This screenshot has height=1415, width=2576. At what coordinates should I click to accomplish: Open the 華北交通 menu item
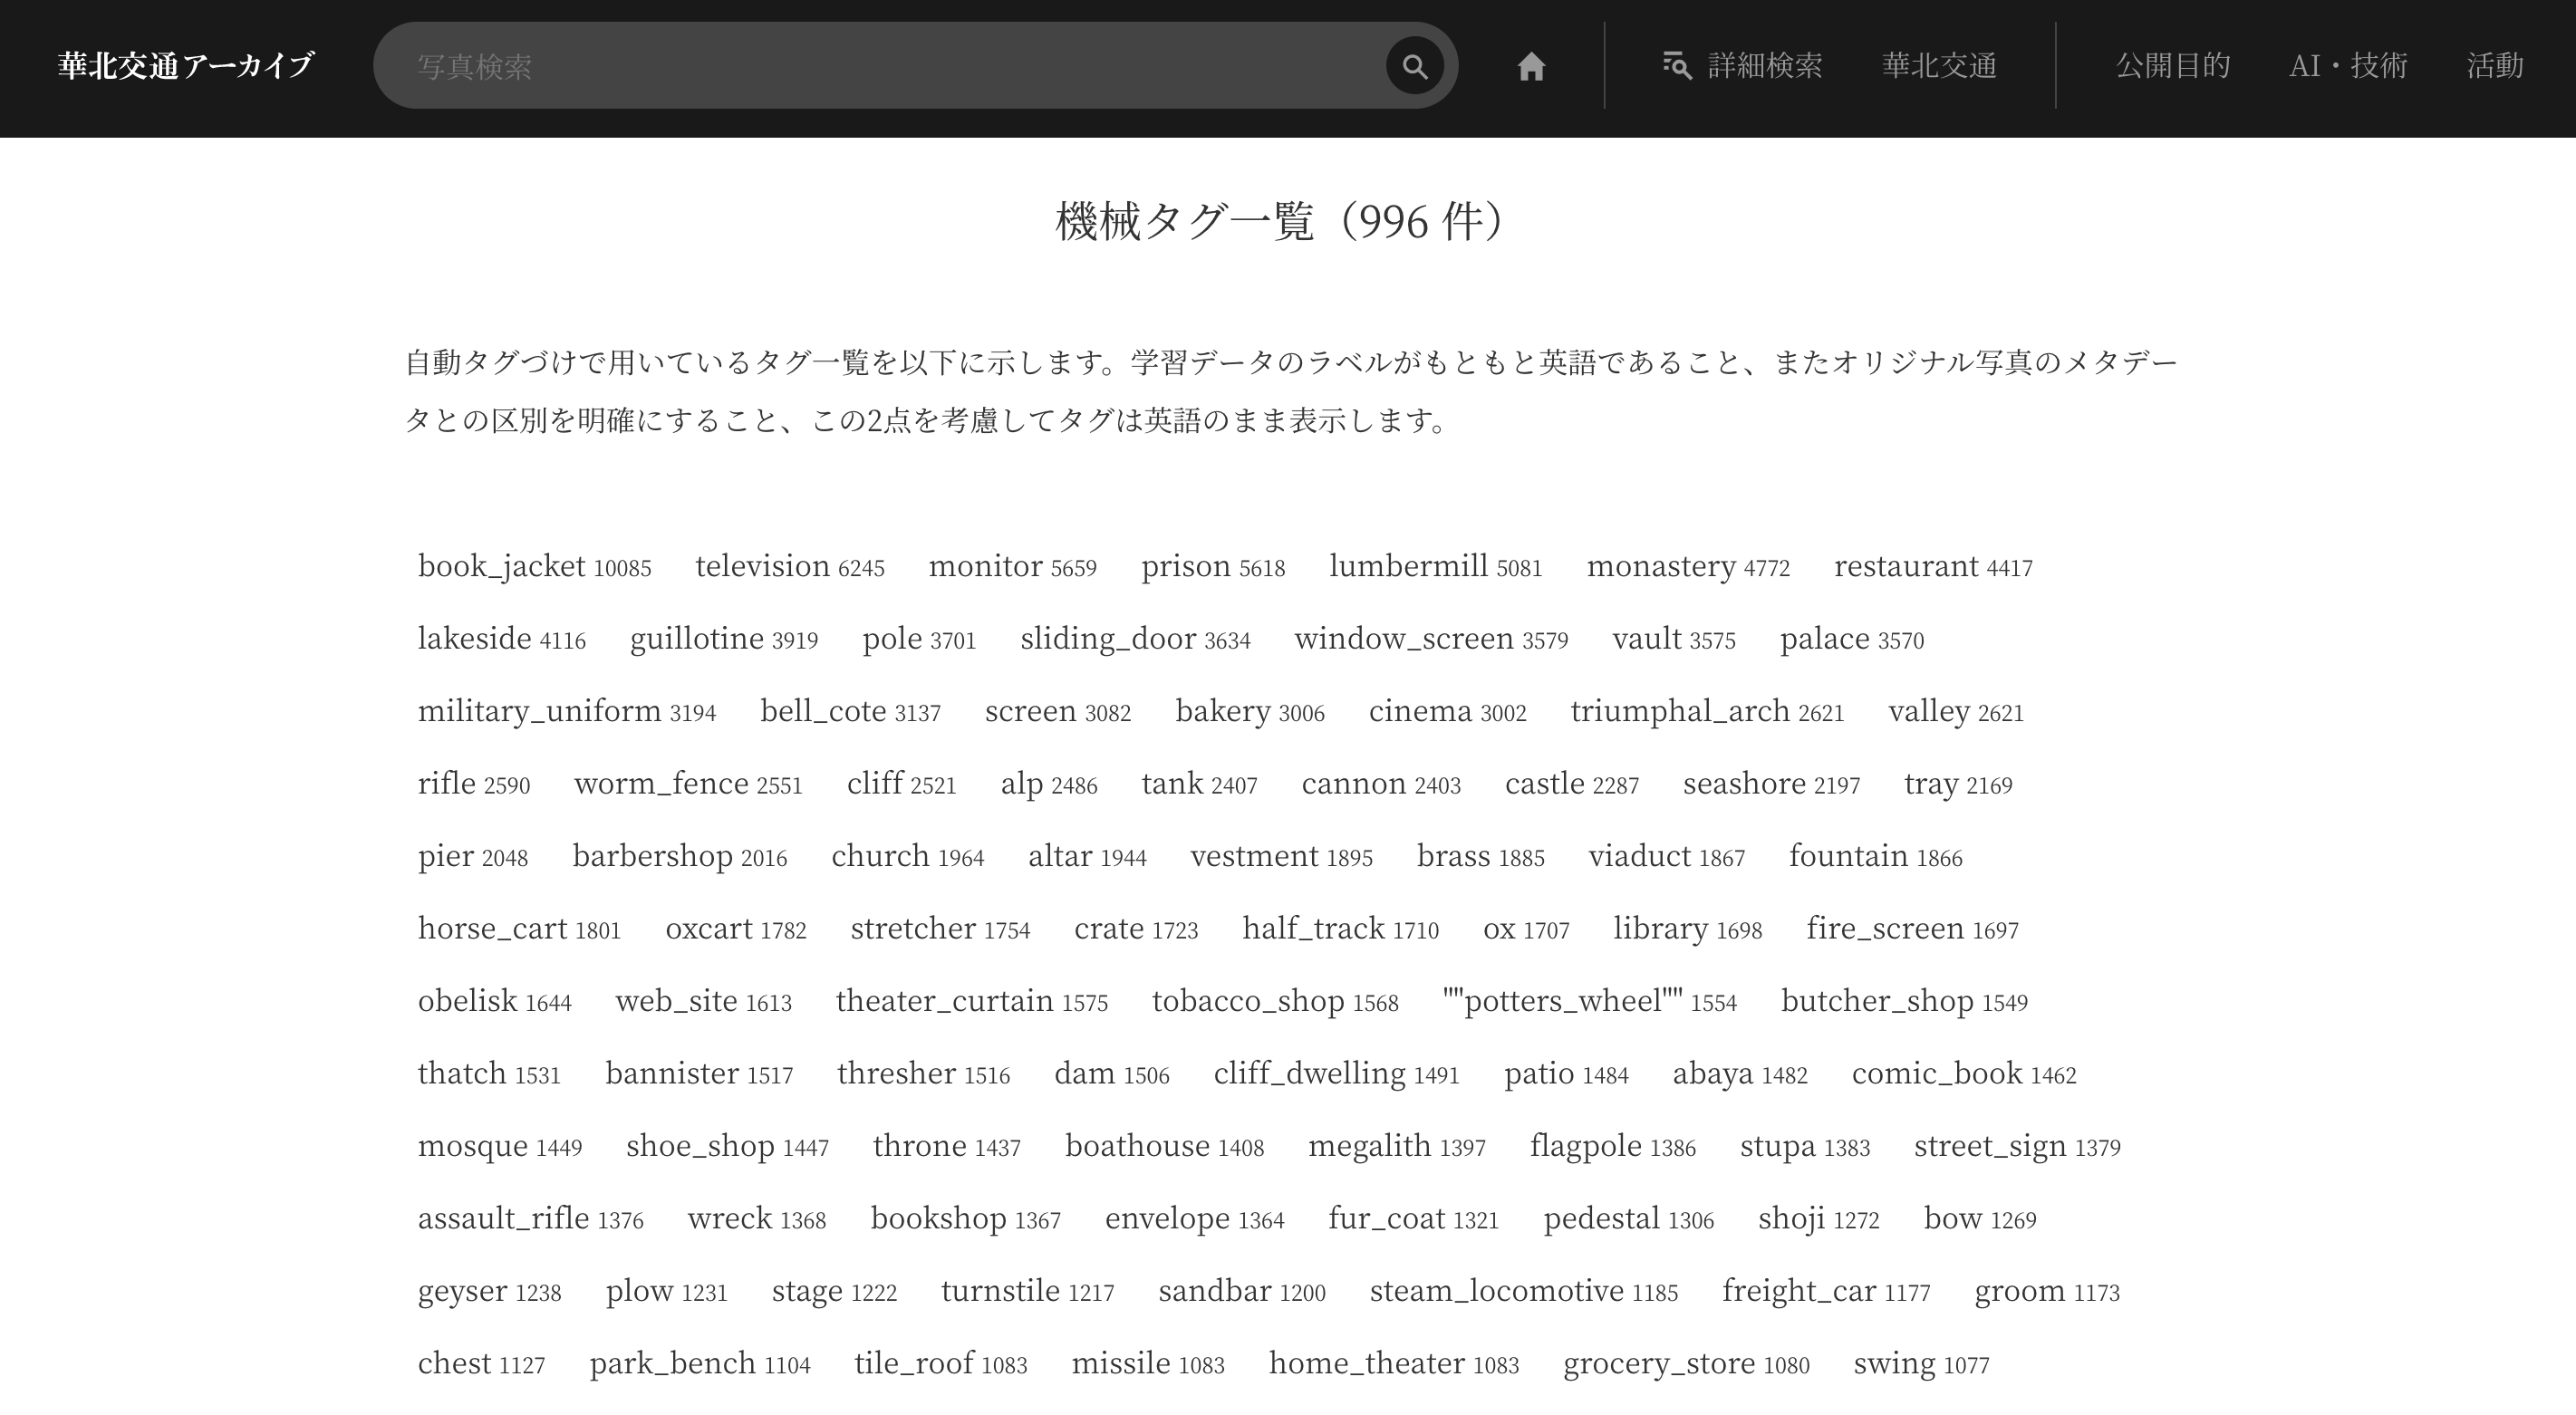coord(1939,66)
